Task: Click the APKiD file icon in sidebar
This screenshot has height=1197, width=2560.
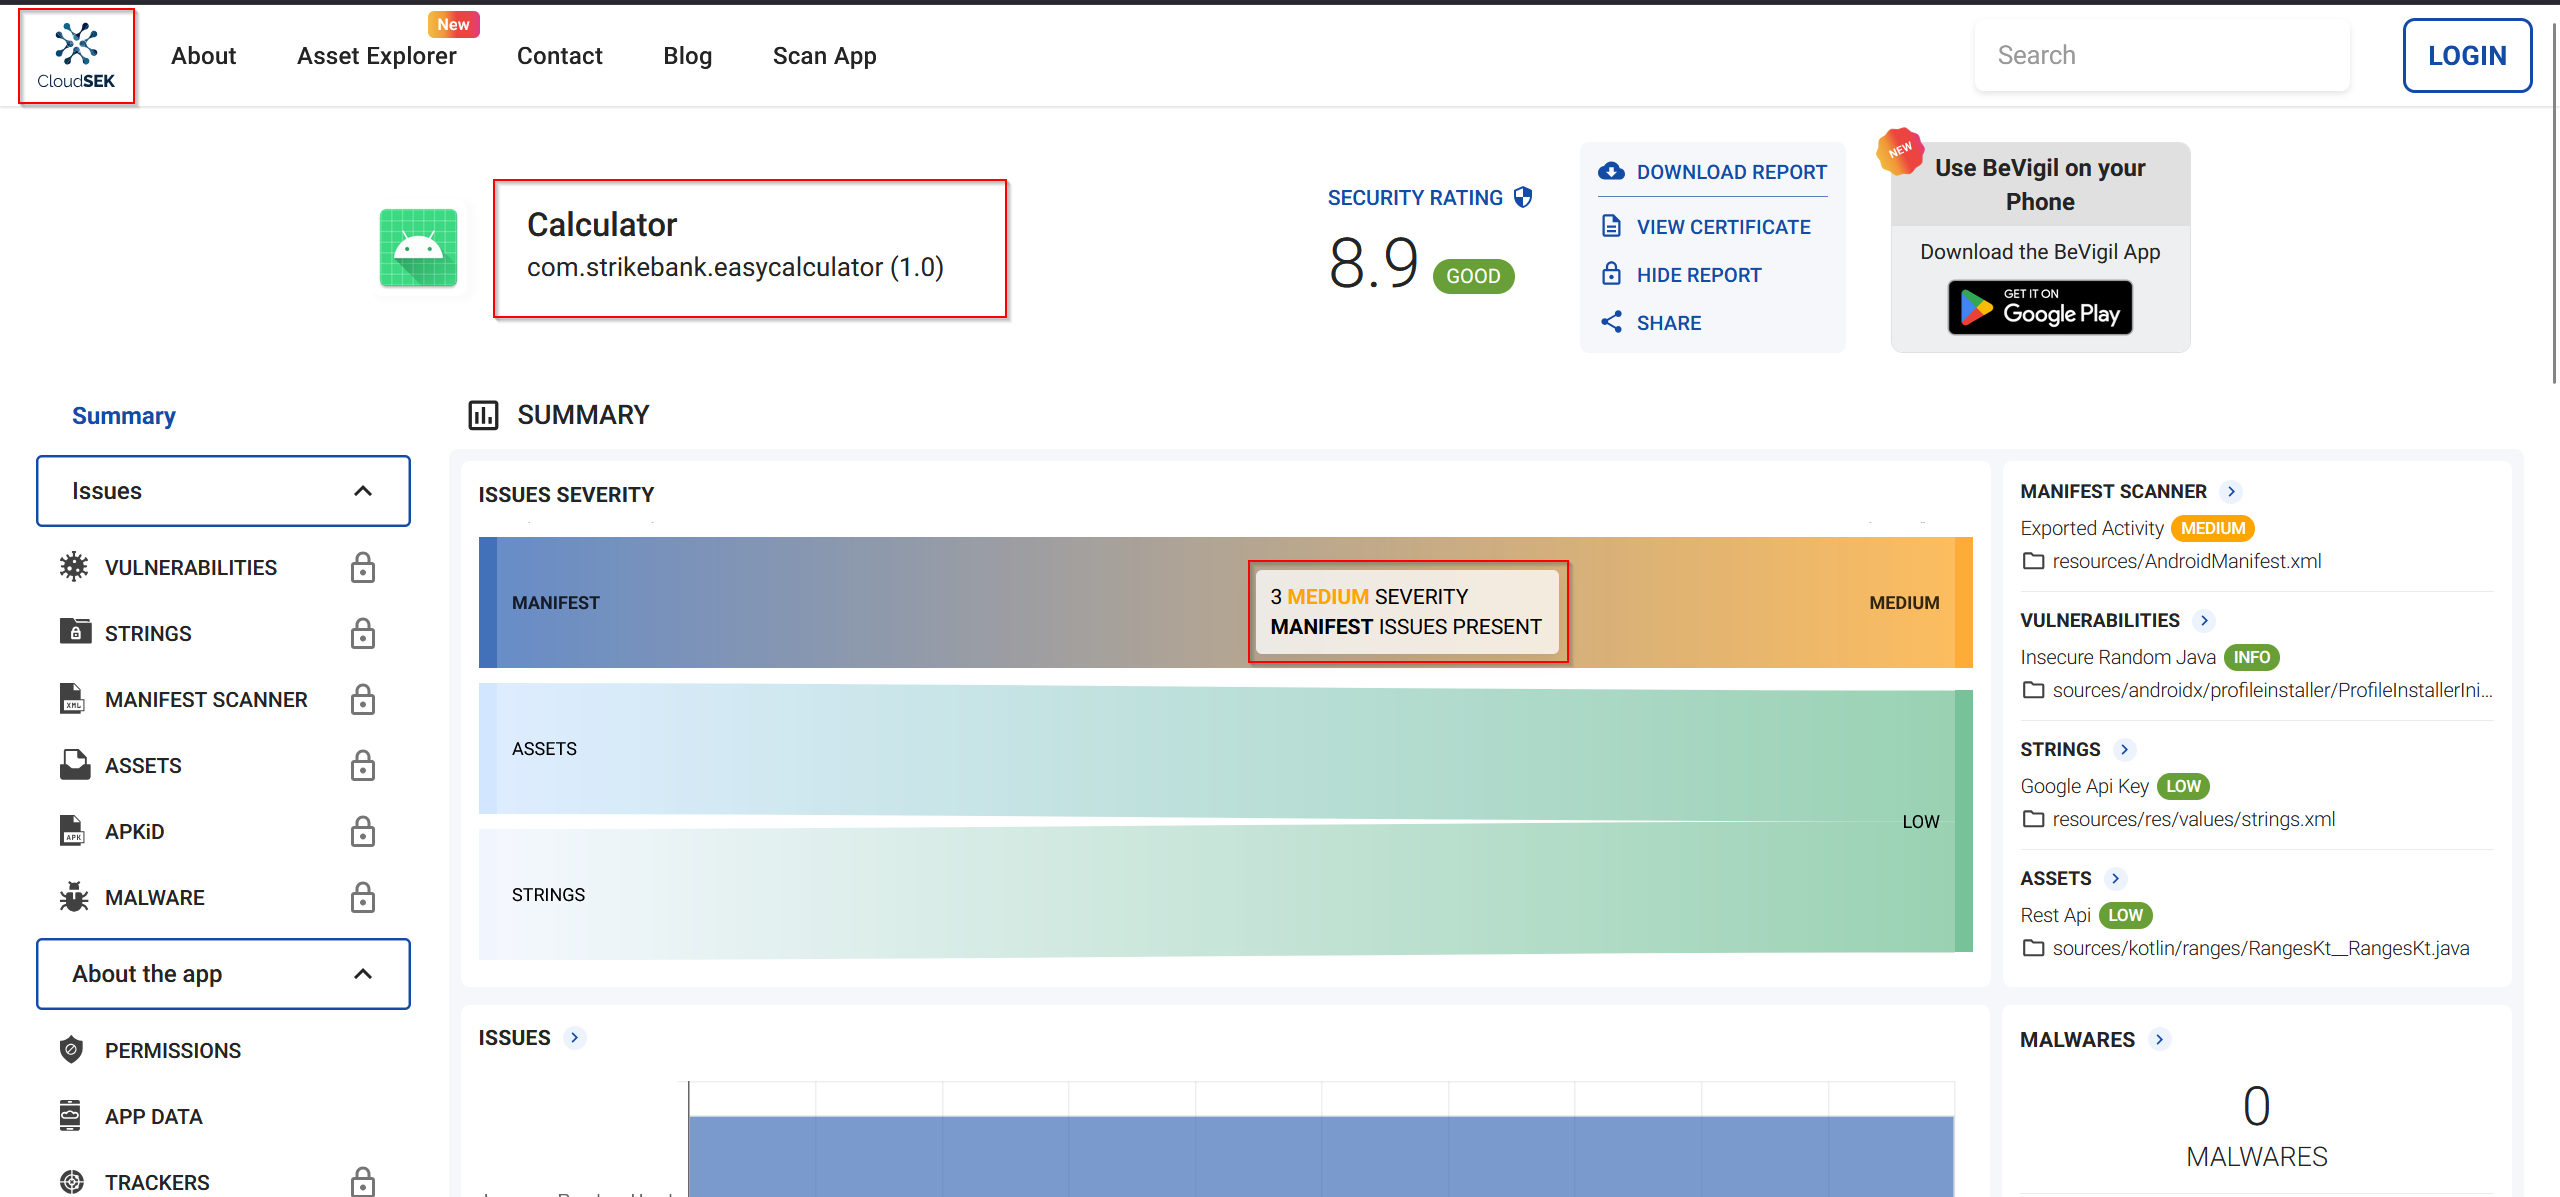Action: [72, 831]
